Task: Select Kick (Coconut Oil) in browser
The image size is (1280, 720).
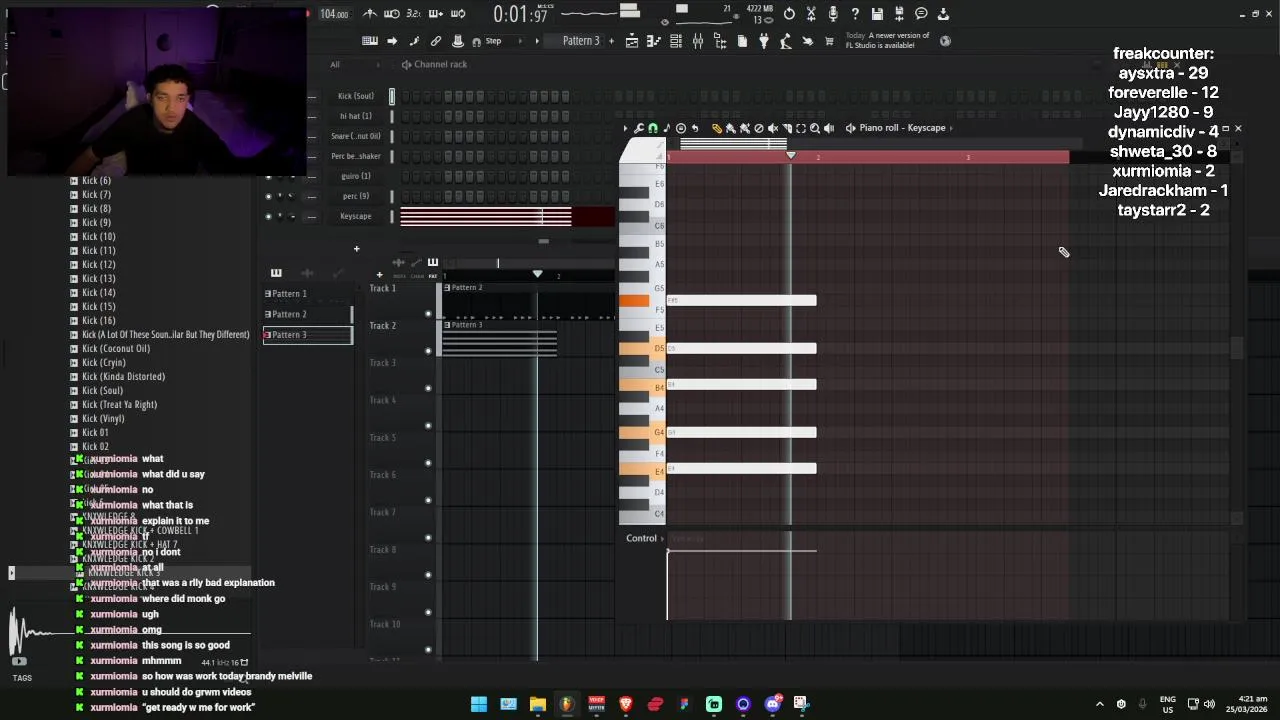Action: [x=116, y=349]
